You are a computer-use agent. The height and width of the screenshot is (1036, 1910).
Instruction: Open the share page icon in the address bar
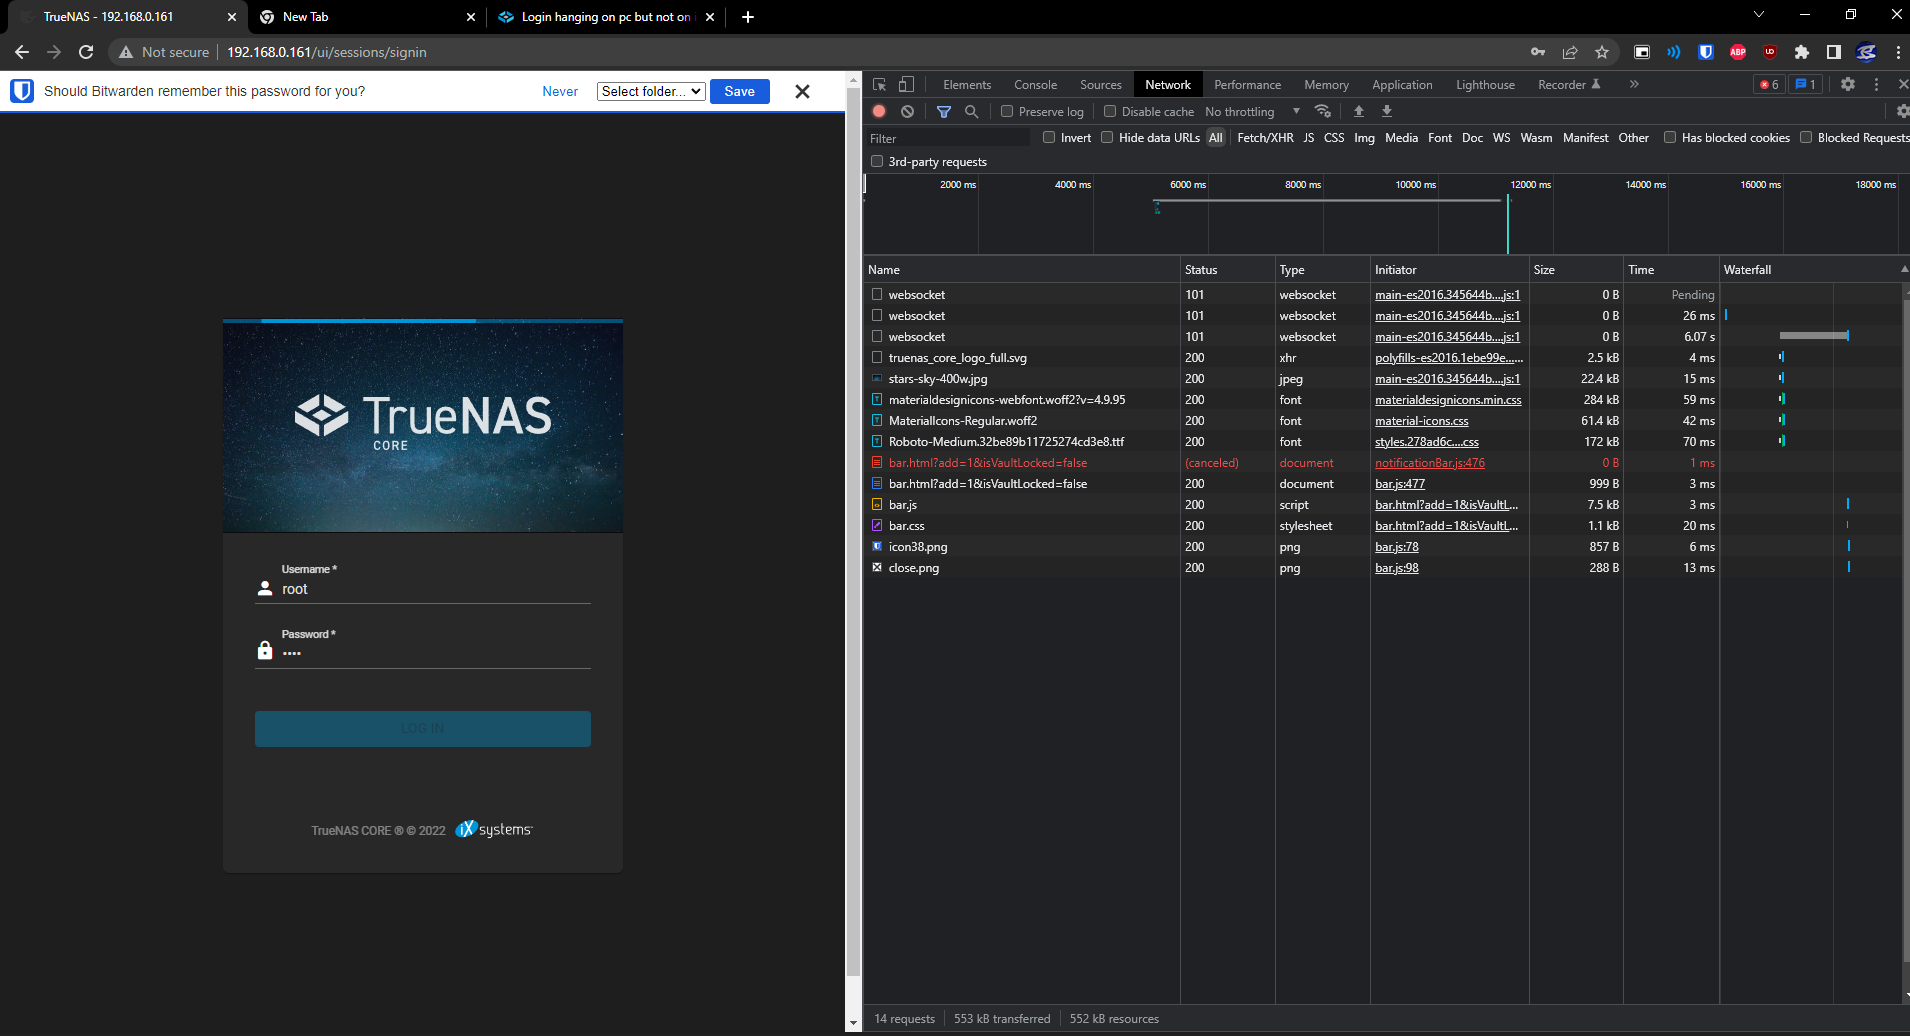coord(1570,52)
